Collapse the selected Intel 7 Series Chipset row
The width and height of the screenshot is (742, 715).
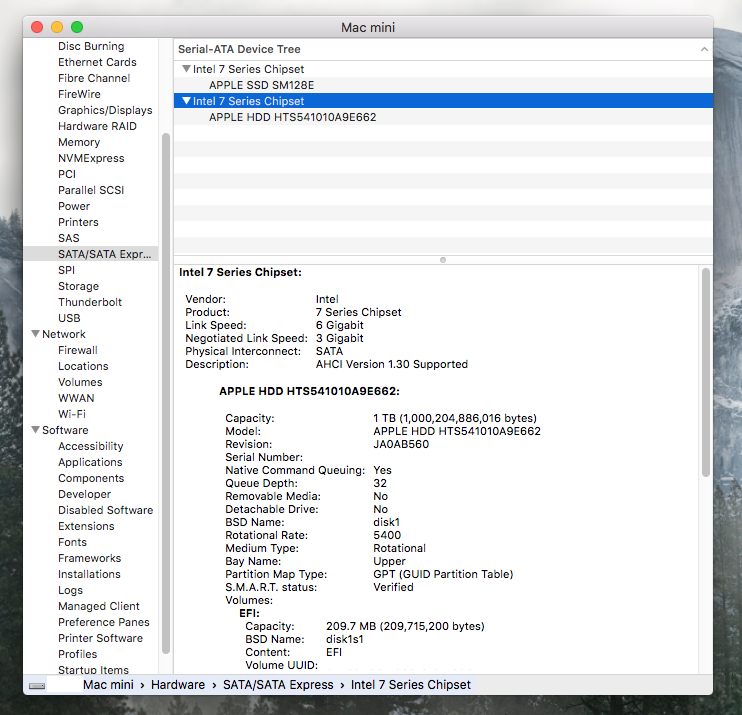[x=186, y=101]
